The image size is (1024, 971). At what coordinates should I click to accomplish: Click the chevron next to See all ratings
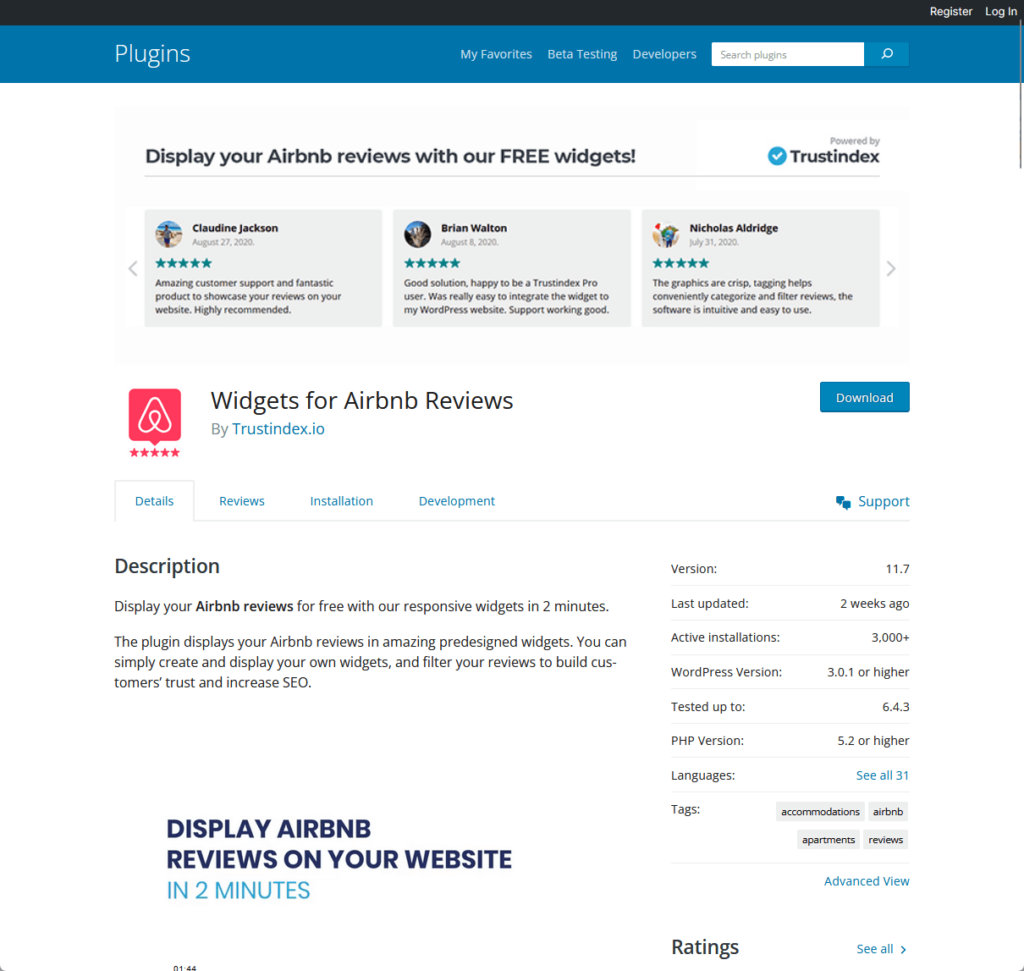tap(903, 949)
